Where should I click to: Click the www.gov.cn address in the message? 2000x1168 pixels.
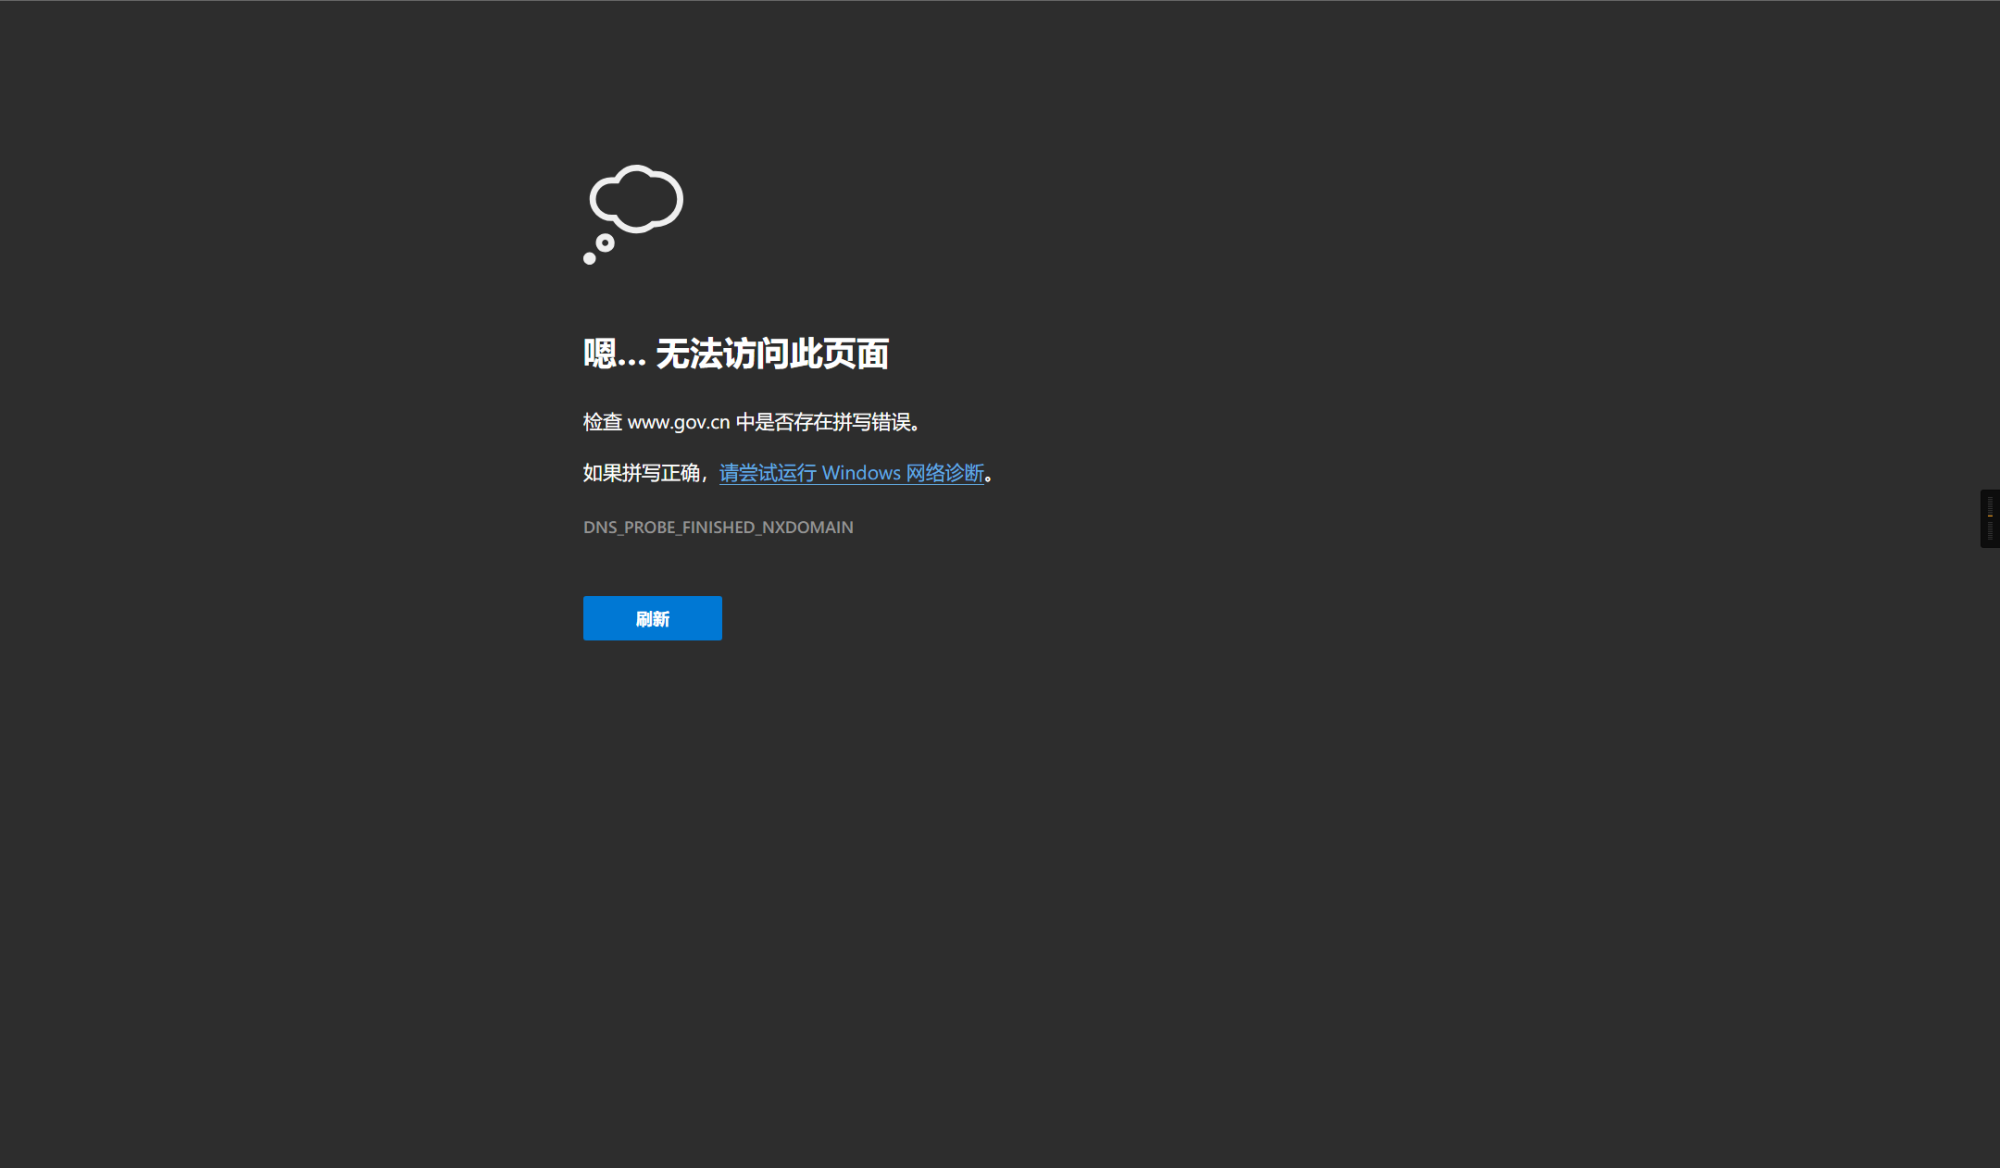click(x=679, y=421)
